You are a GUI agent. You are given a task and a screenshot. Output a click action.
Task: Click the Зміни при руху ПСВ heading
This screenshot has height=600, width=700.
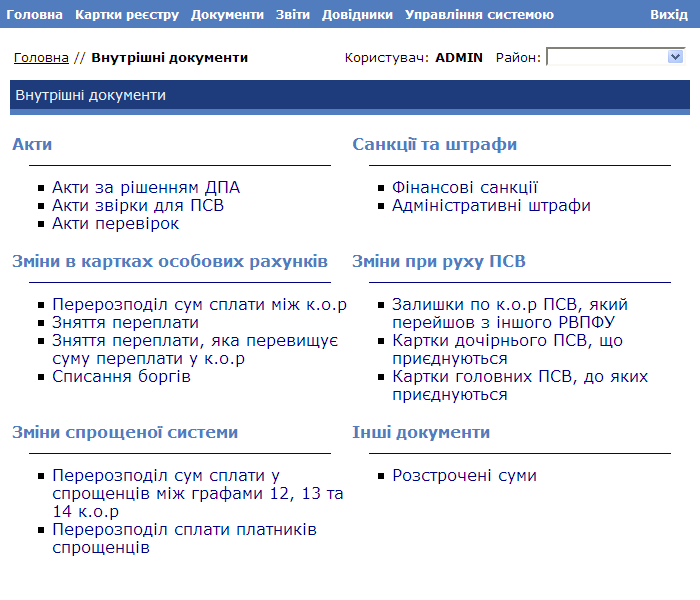pyautogui.click(x=439, y=262)
